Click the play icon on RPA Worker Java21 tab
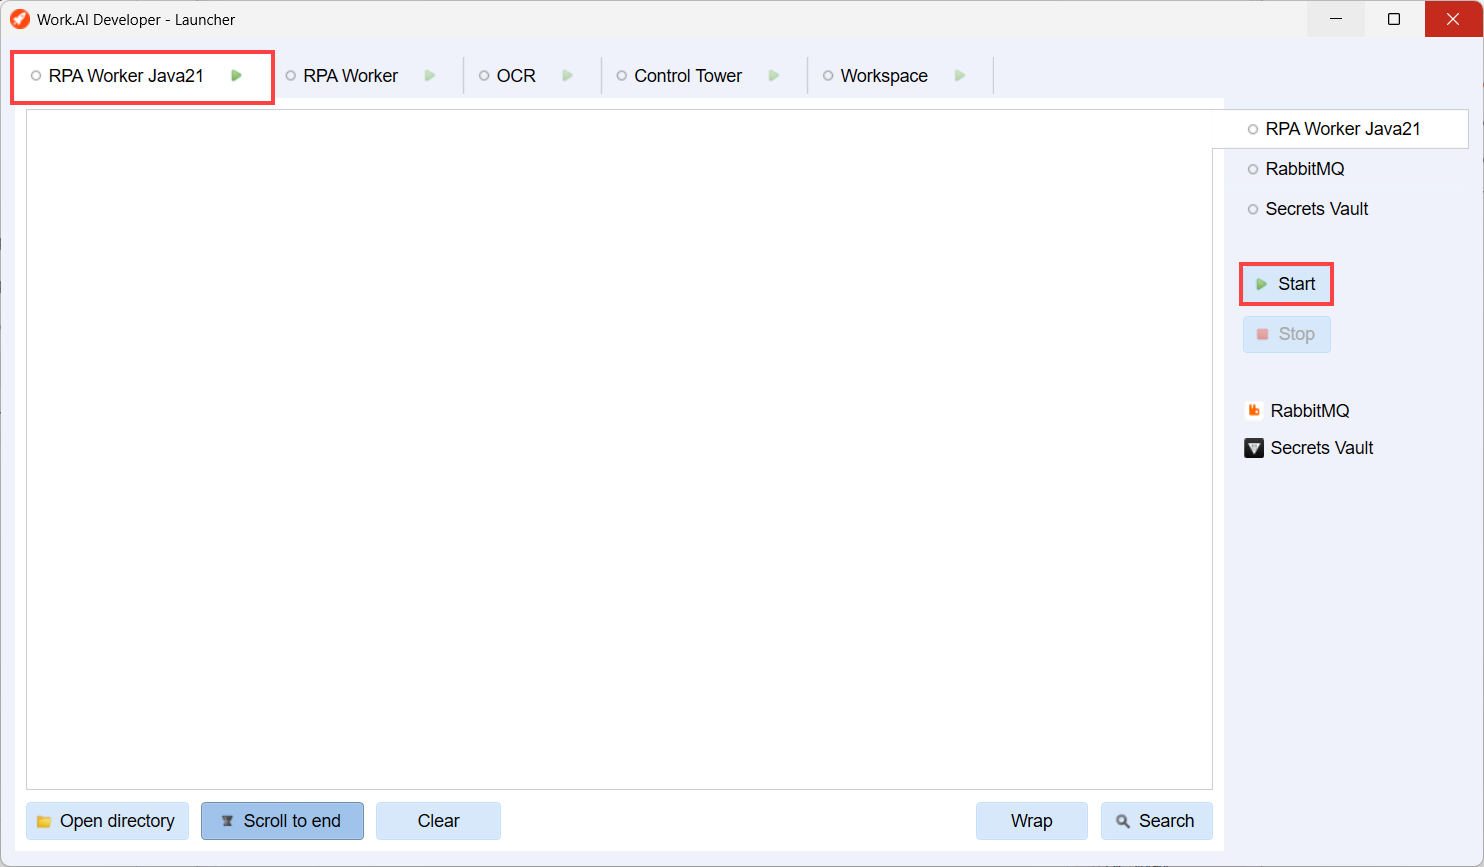 click(x=237, y=76)
